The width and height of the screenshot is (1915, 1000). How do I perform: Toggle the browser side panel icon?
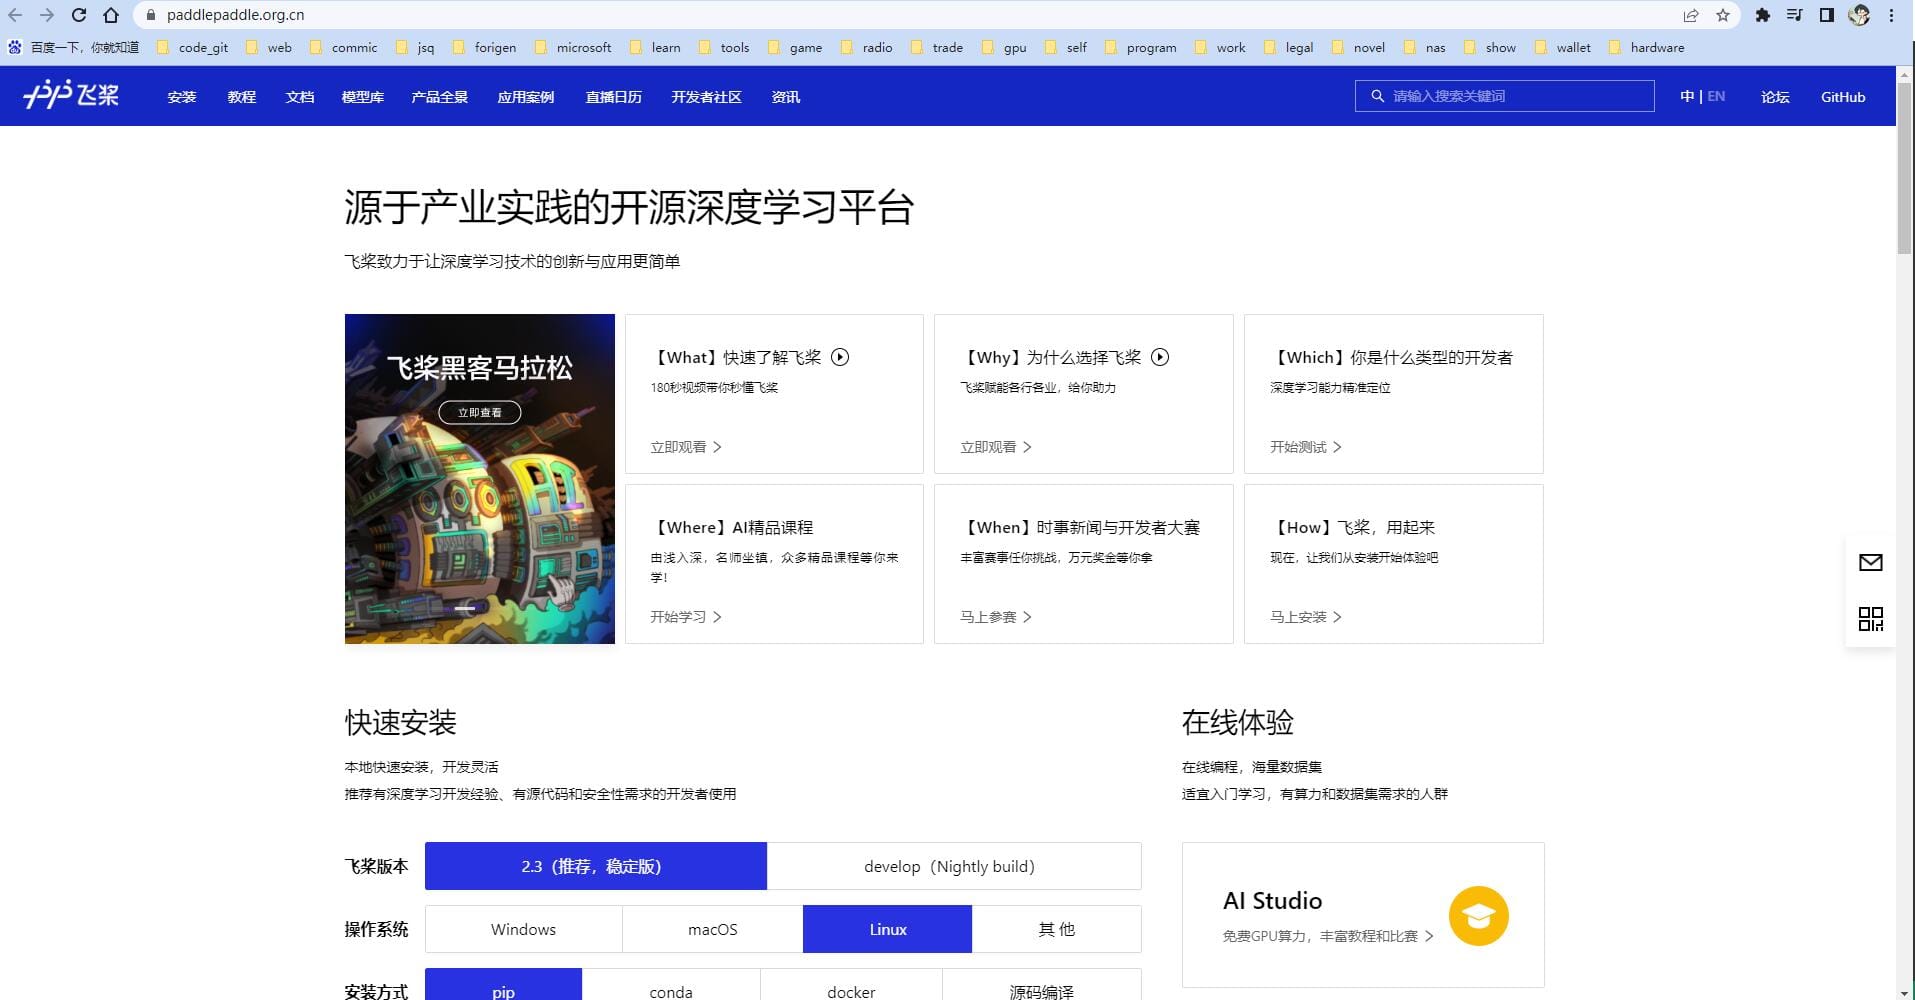click(x=1826, y=15)
